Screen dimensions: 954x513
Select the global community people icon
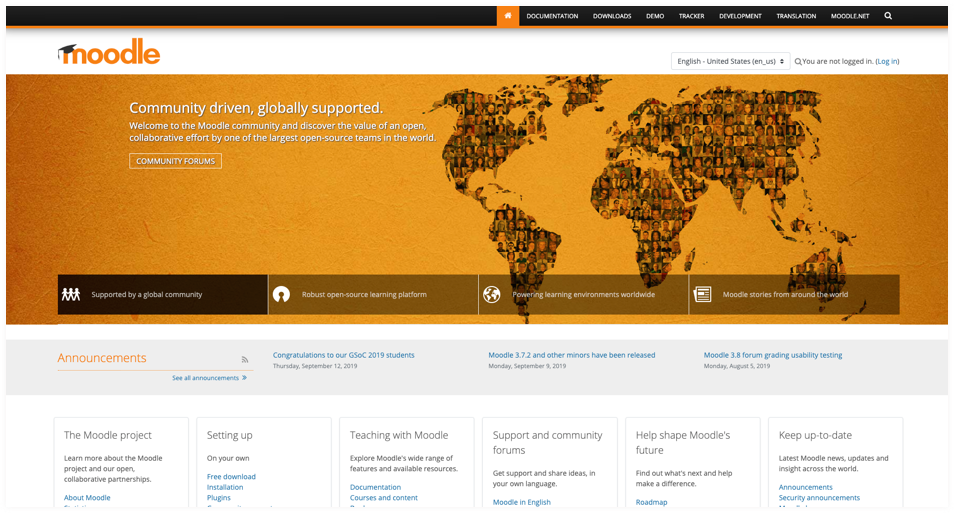71,295
